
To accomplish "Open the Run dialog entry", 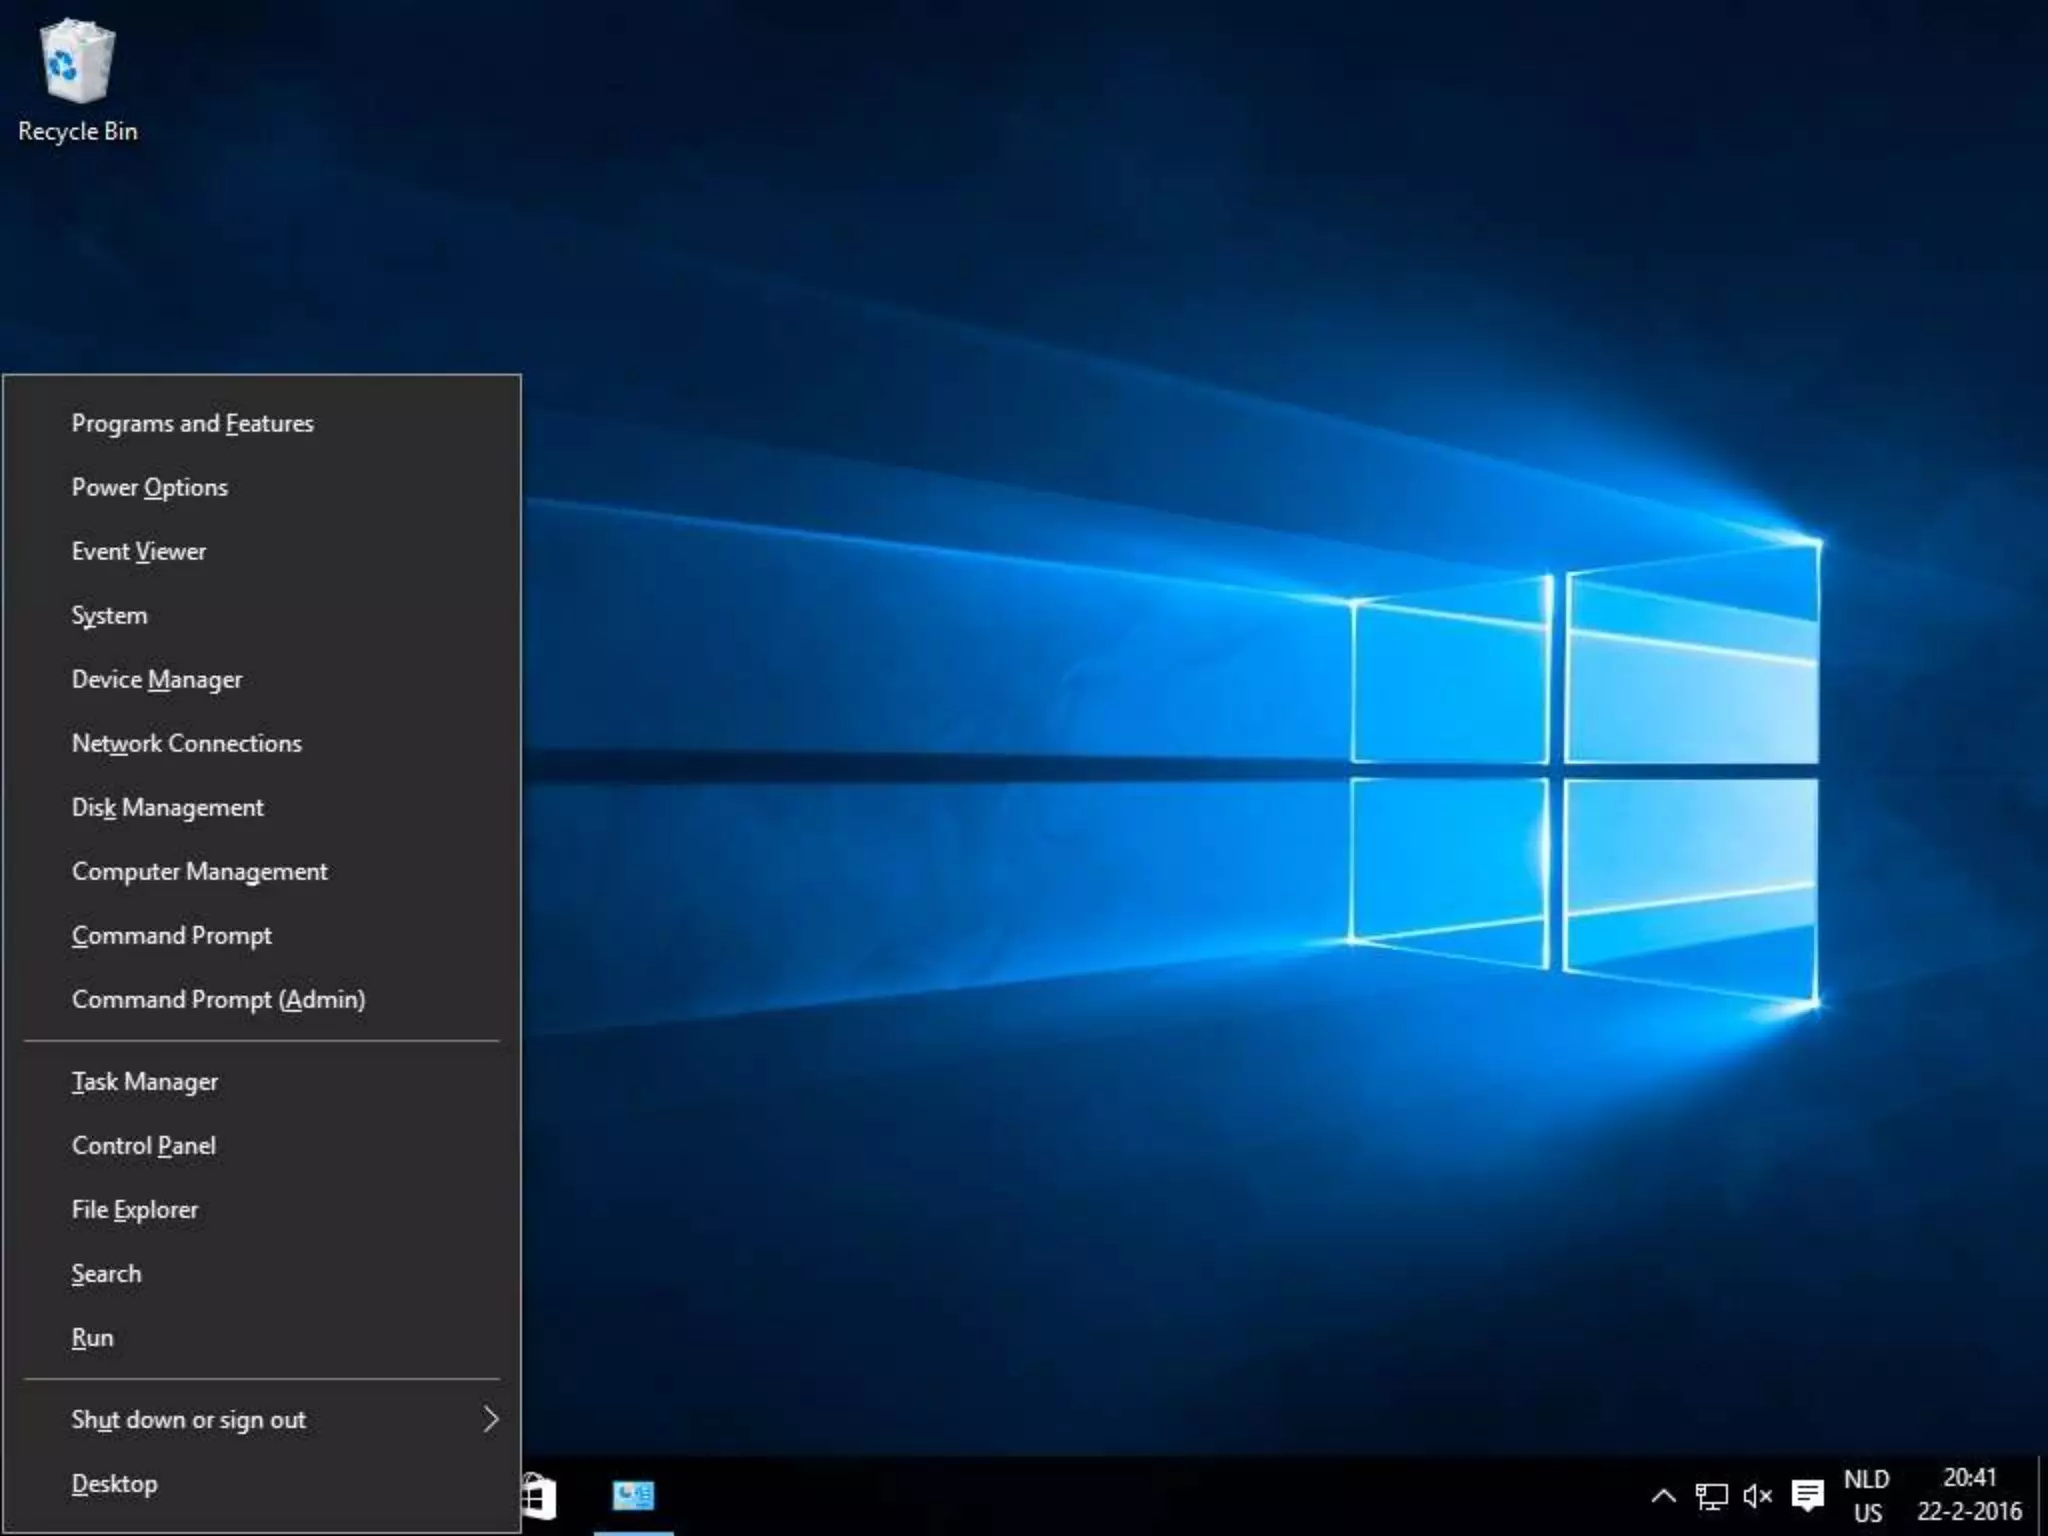I will [262, 1337].
